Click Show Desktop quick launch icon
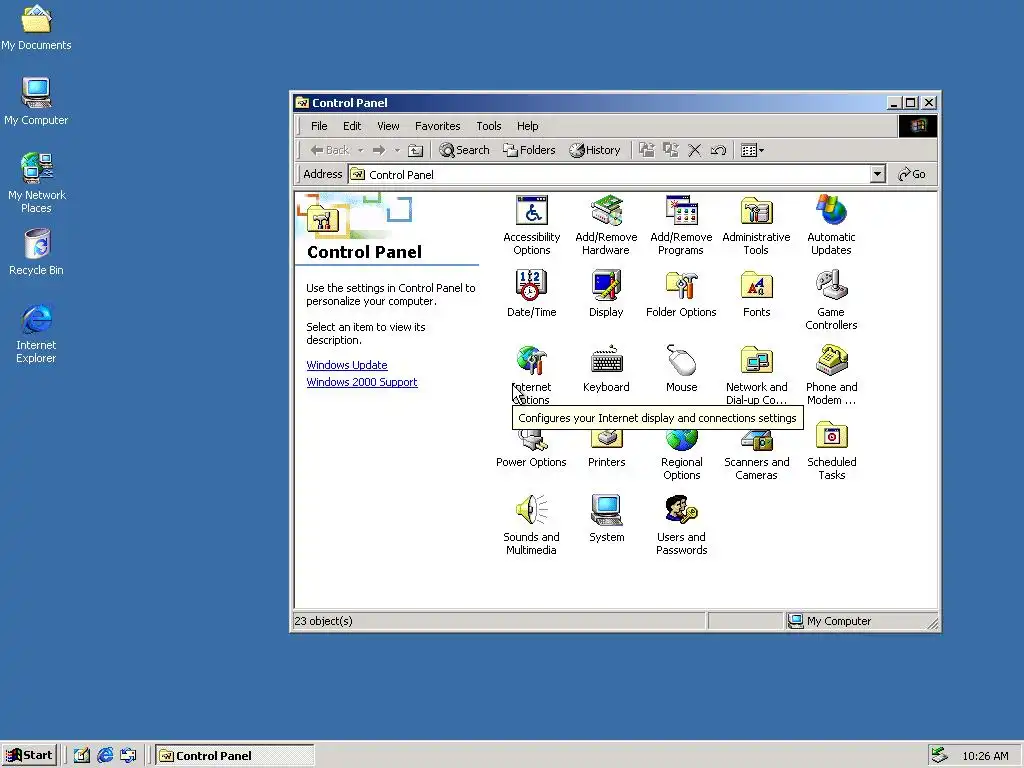This screenshot has width=1024, height=768. click(82, 756)
